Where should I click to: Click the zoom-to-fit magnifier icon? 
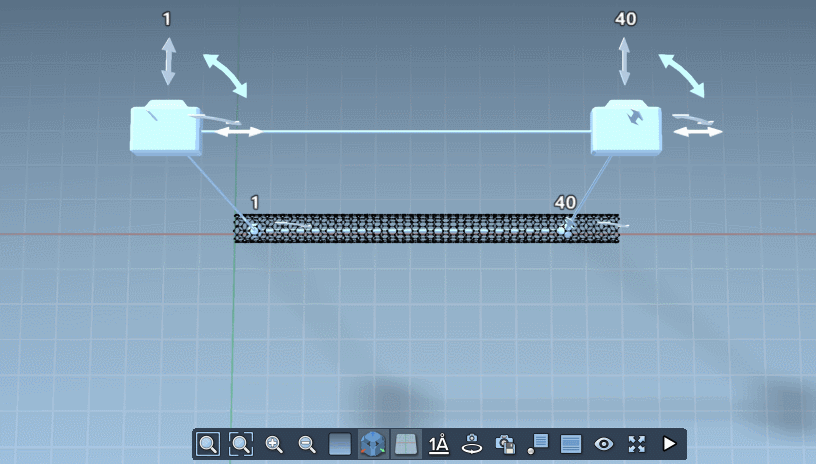click(x=208, y=444)
